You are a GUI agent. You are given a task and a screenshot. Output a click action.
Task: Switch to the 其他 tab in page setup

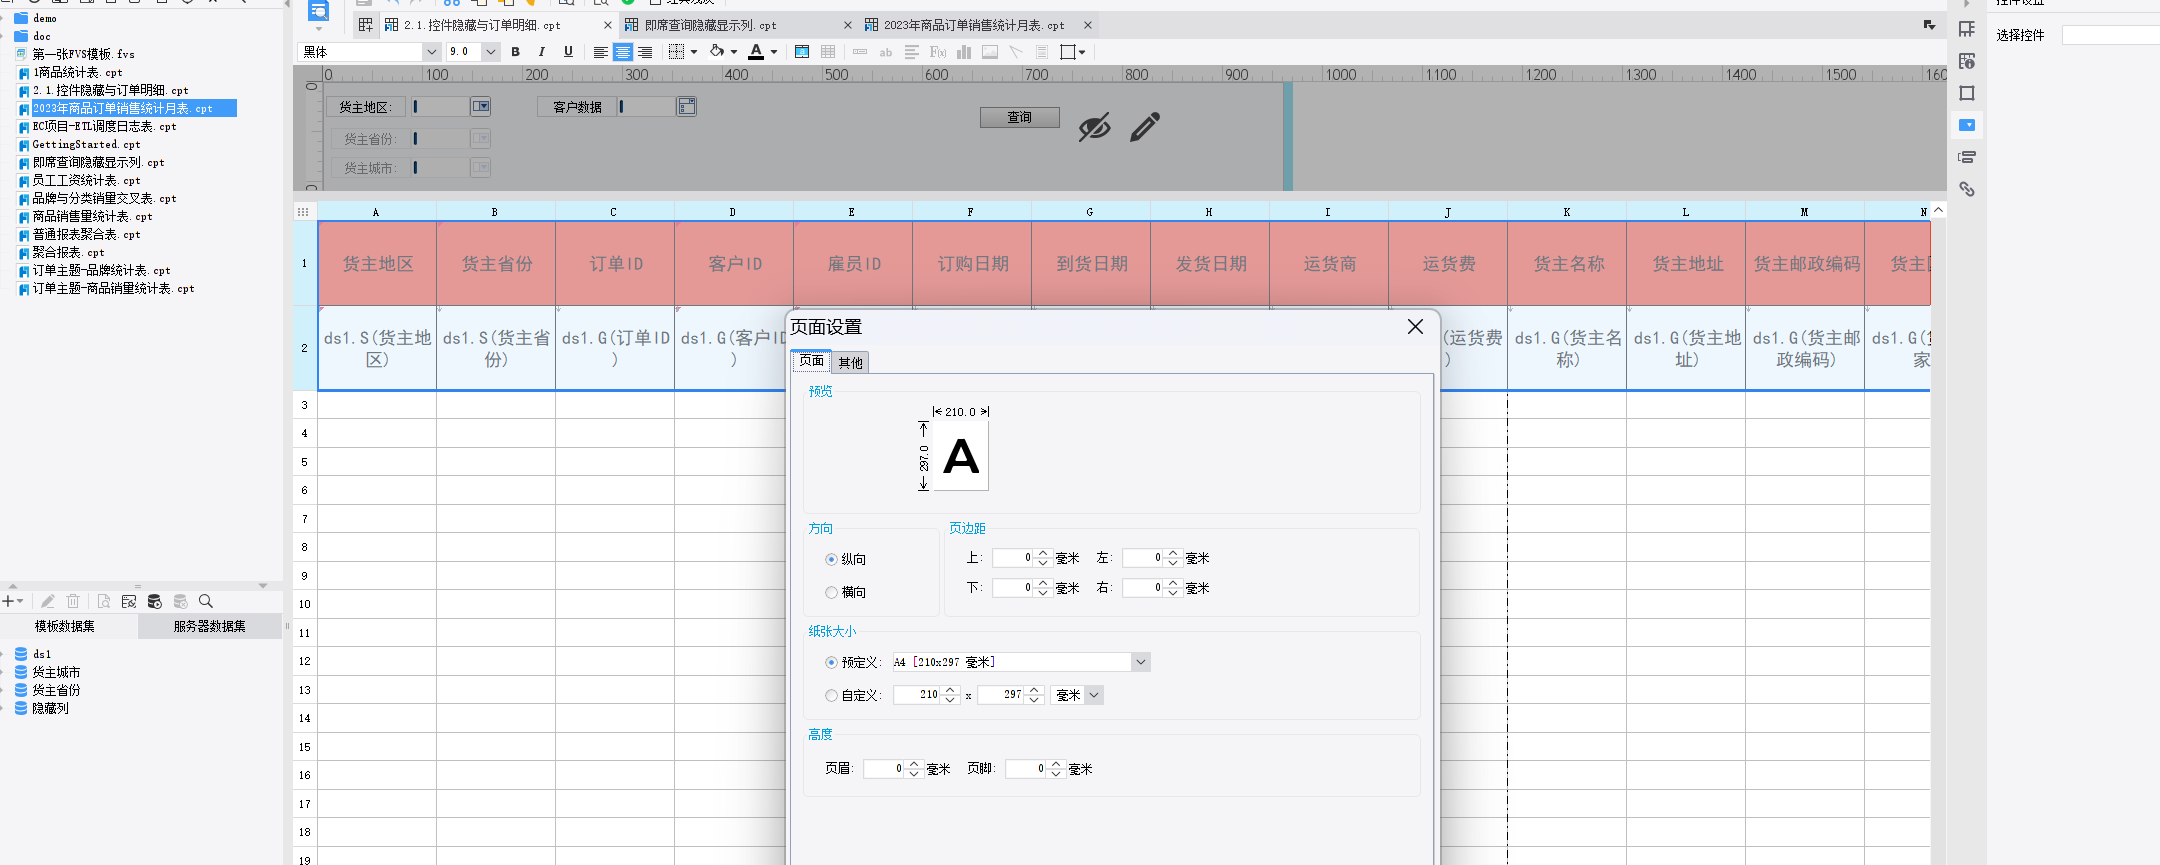850,362
